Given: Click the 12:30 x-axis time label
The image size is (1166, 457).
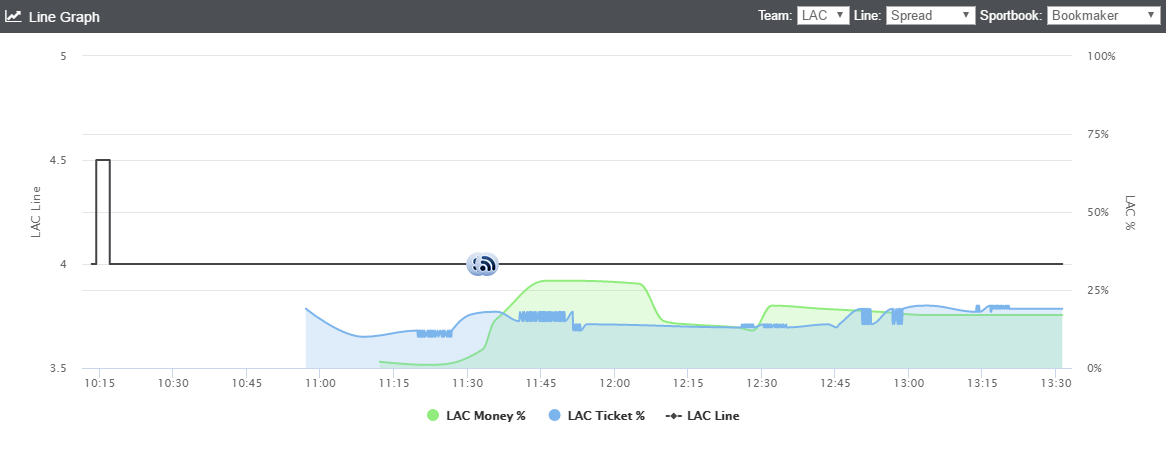Looking at the screenshot, I should pyautogui.click(x=761, y=383).
